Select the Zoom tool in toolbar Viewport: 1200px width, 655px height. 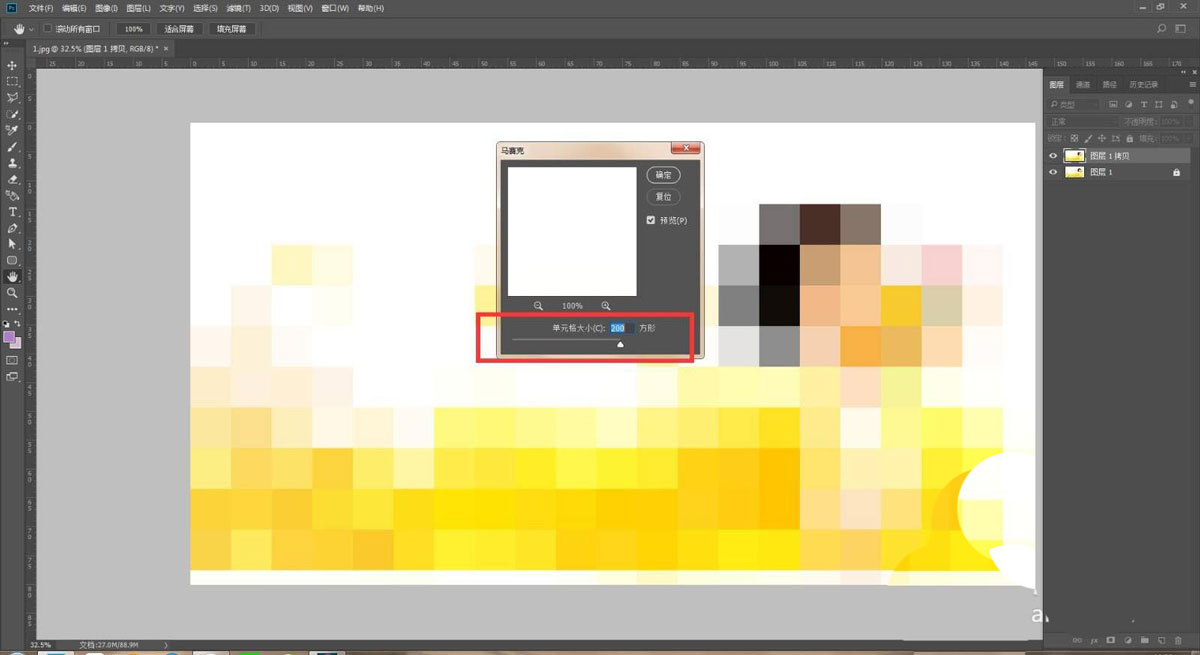point(12,293)
